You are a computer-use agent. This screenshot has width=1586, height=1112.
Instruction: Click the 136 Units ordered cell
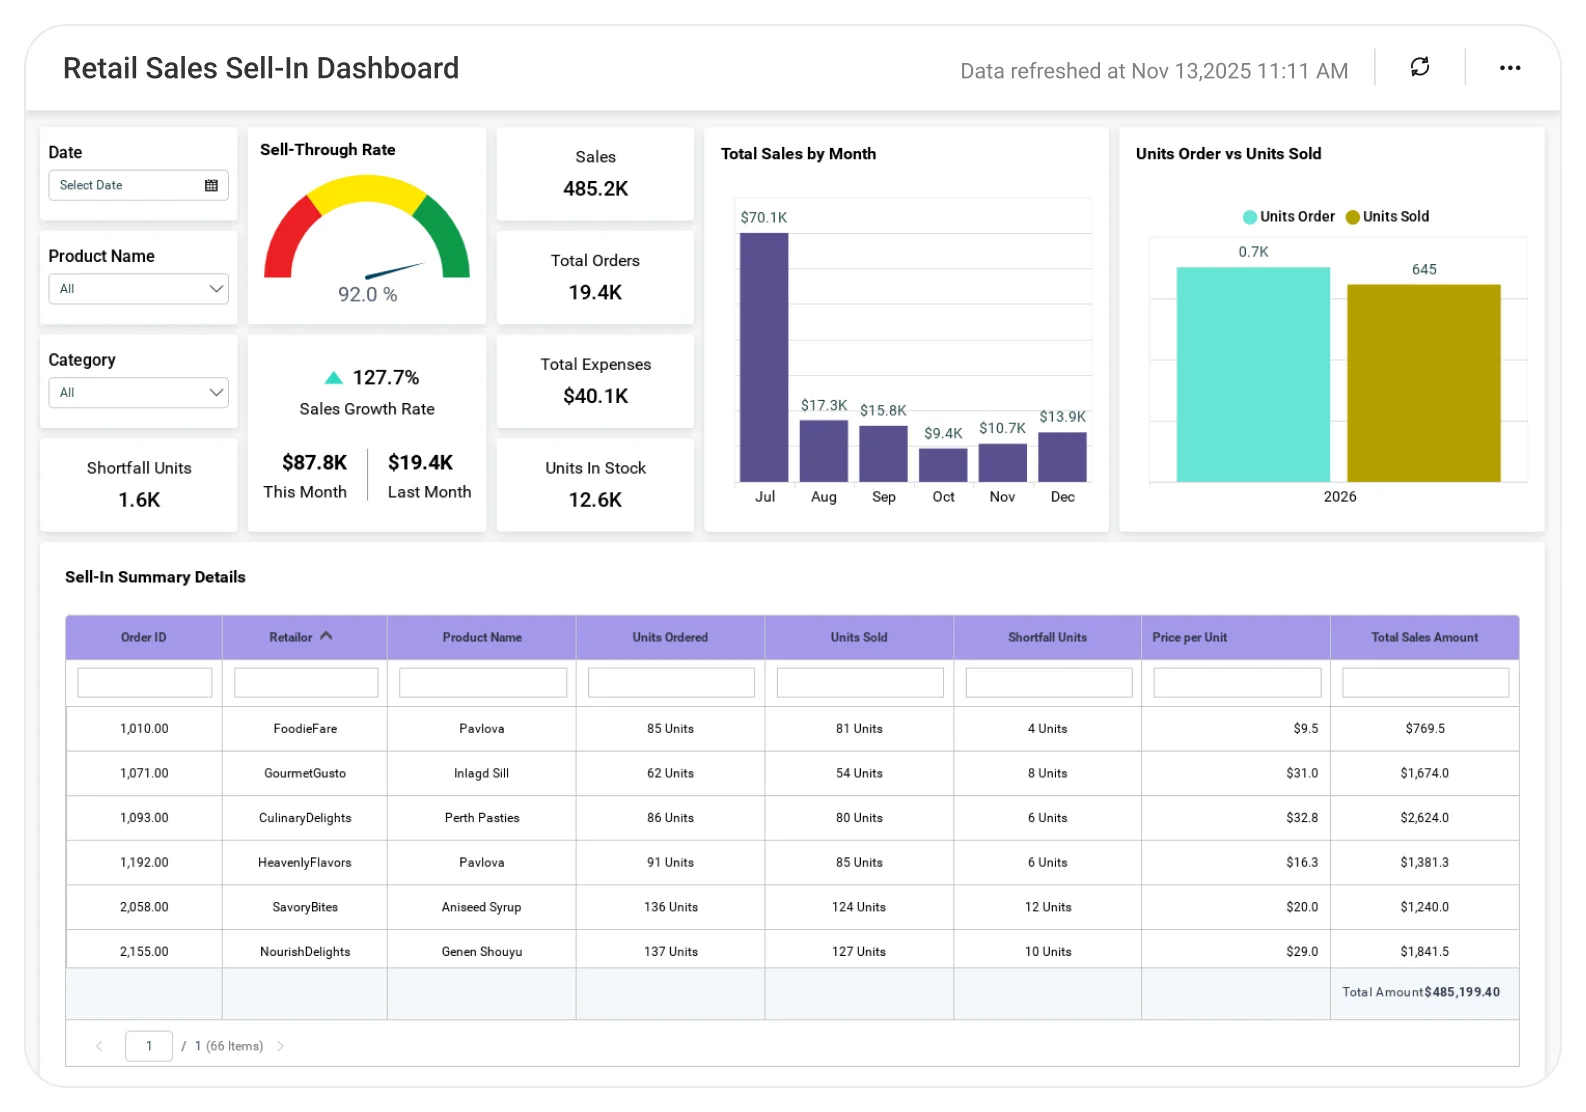coord(670,908)
